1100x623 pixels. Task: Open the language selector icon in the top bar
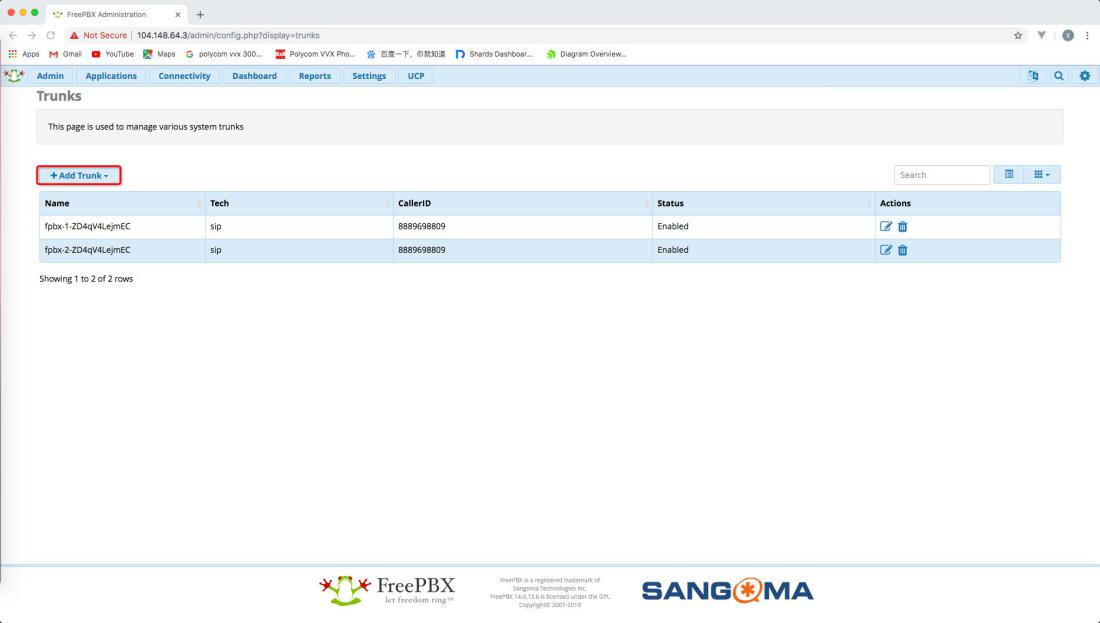(1031, 76)
